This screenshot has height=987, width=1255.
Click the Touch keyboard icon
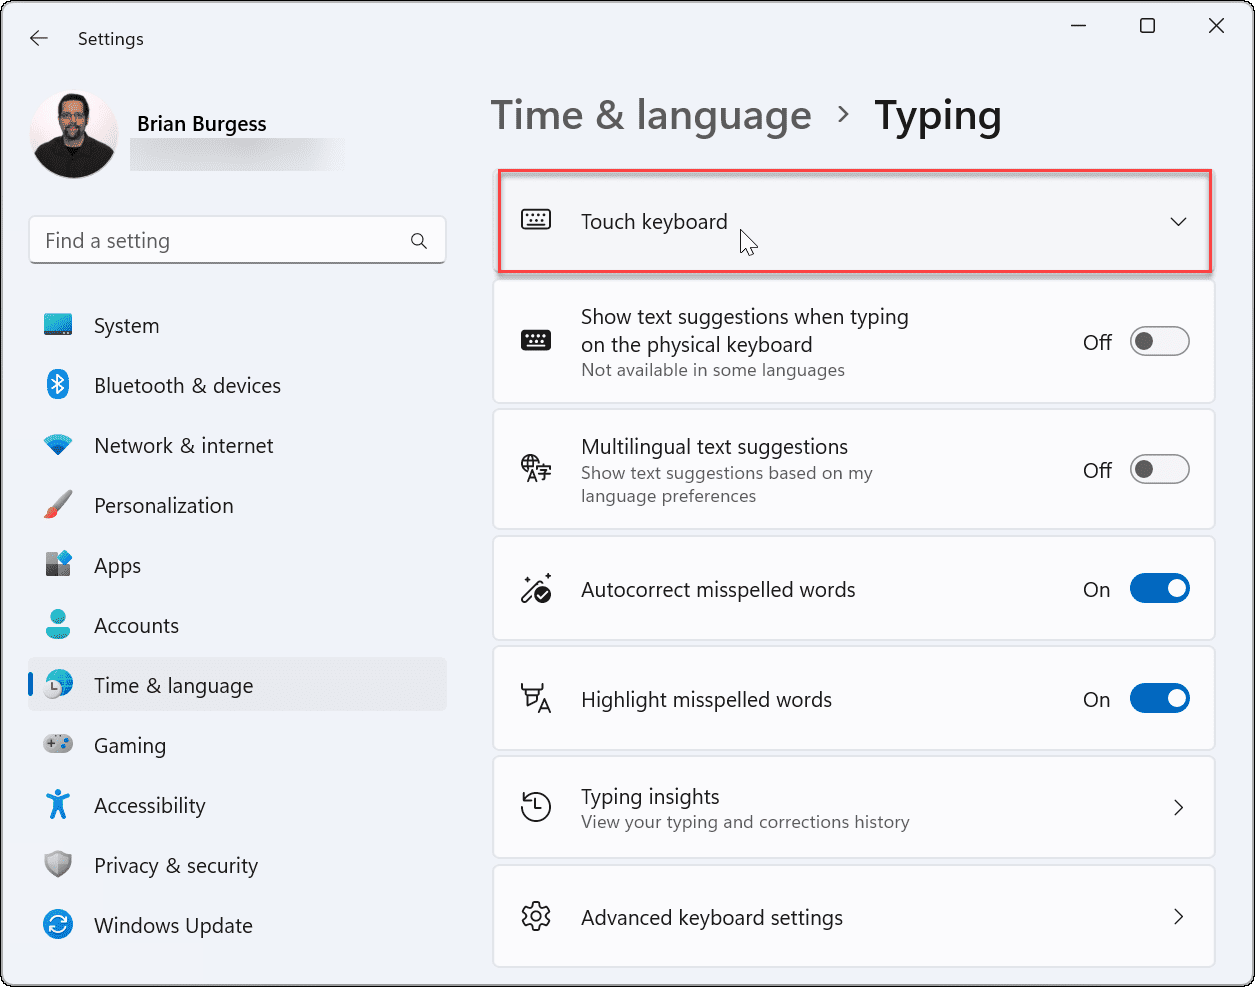tap(536, 219)
